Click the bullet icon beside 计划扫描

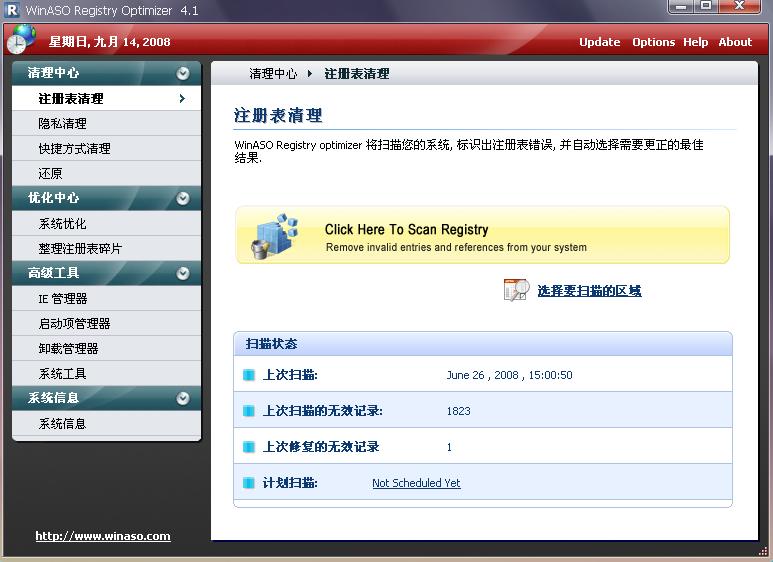249,483
